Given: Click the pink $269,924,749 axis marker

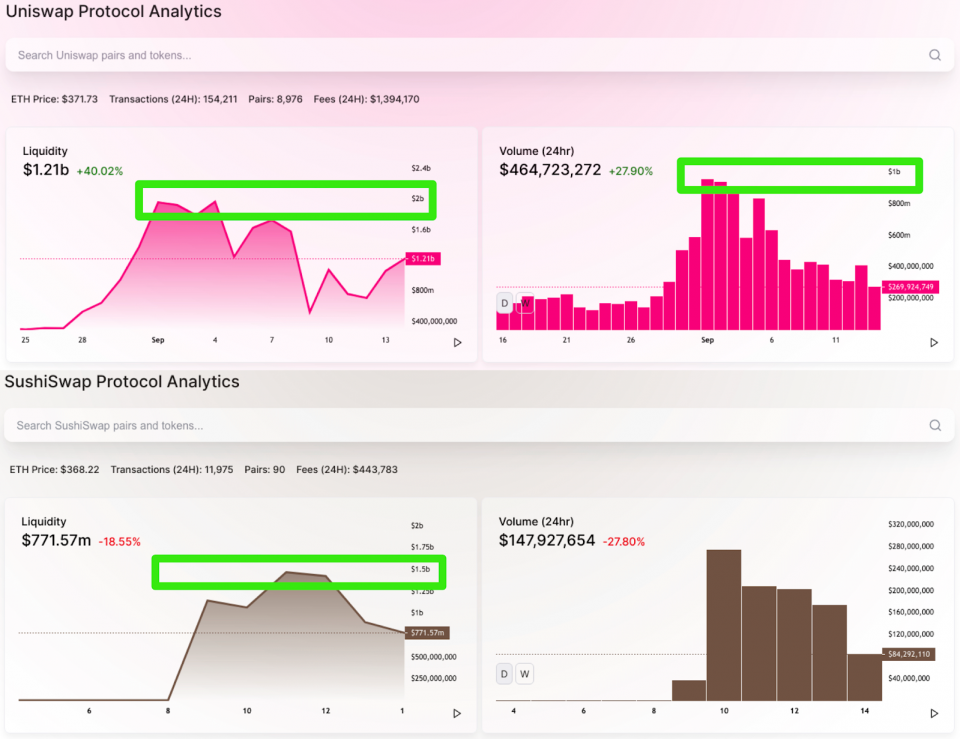Looking at the screenshot, I should (910, 287).
